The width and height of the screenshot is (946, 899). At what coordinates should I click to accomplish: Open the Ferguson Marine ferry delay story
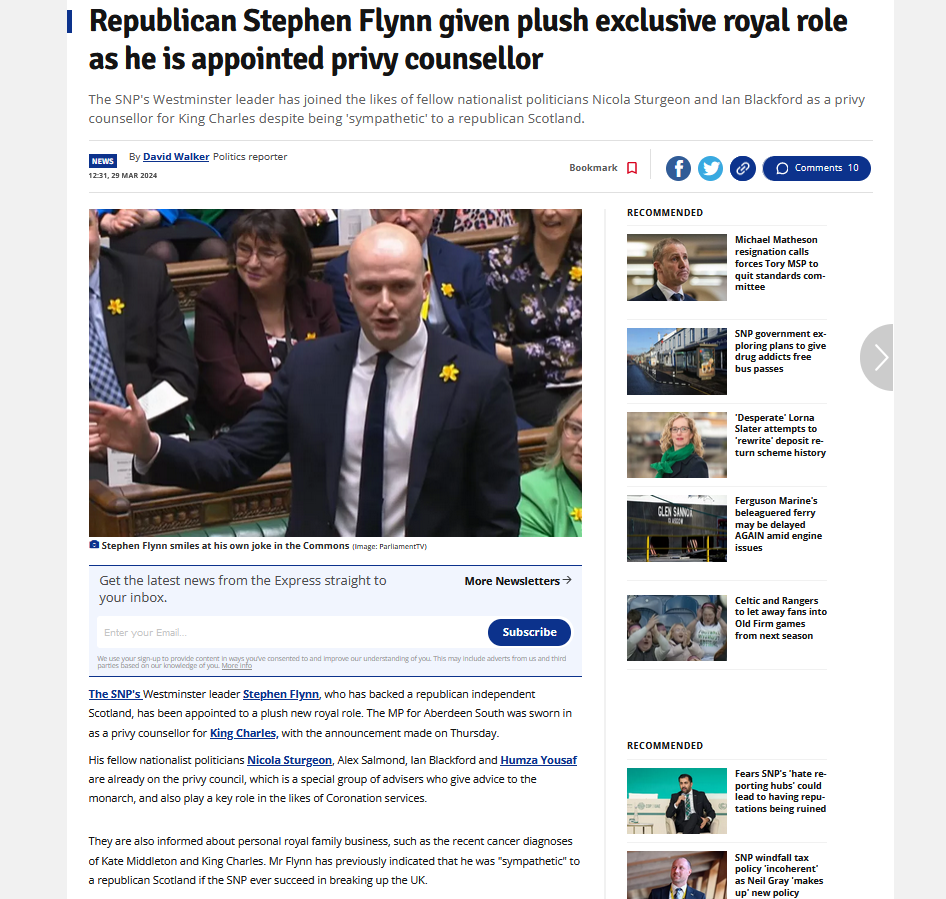pyautogui.click(x=778, y=524)
